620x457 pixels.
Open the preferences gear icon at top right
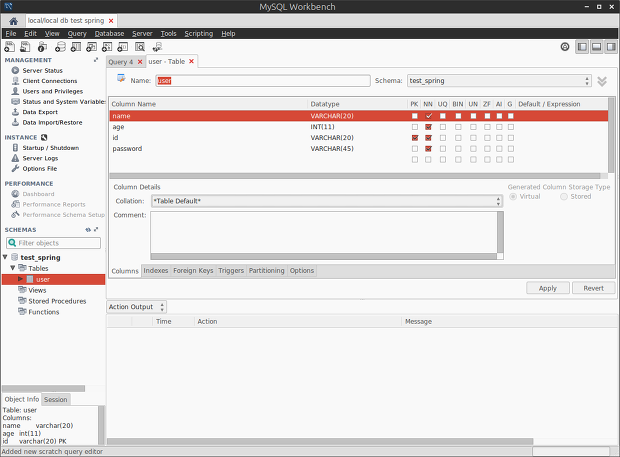565,47
